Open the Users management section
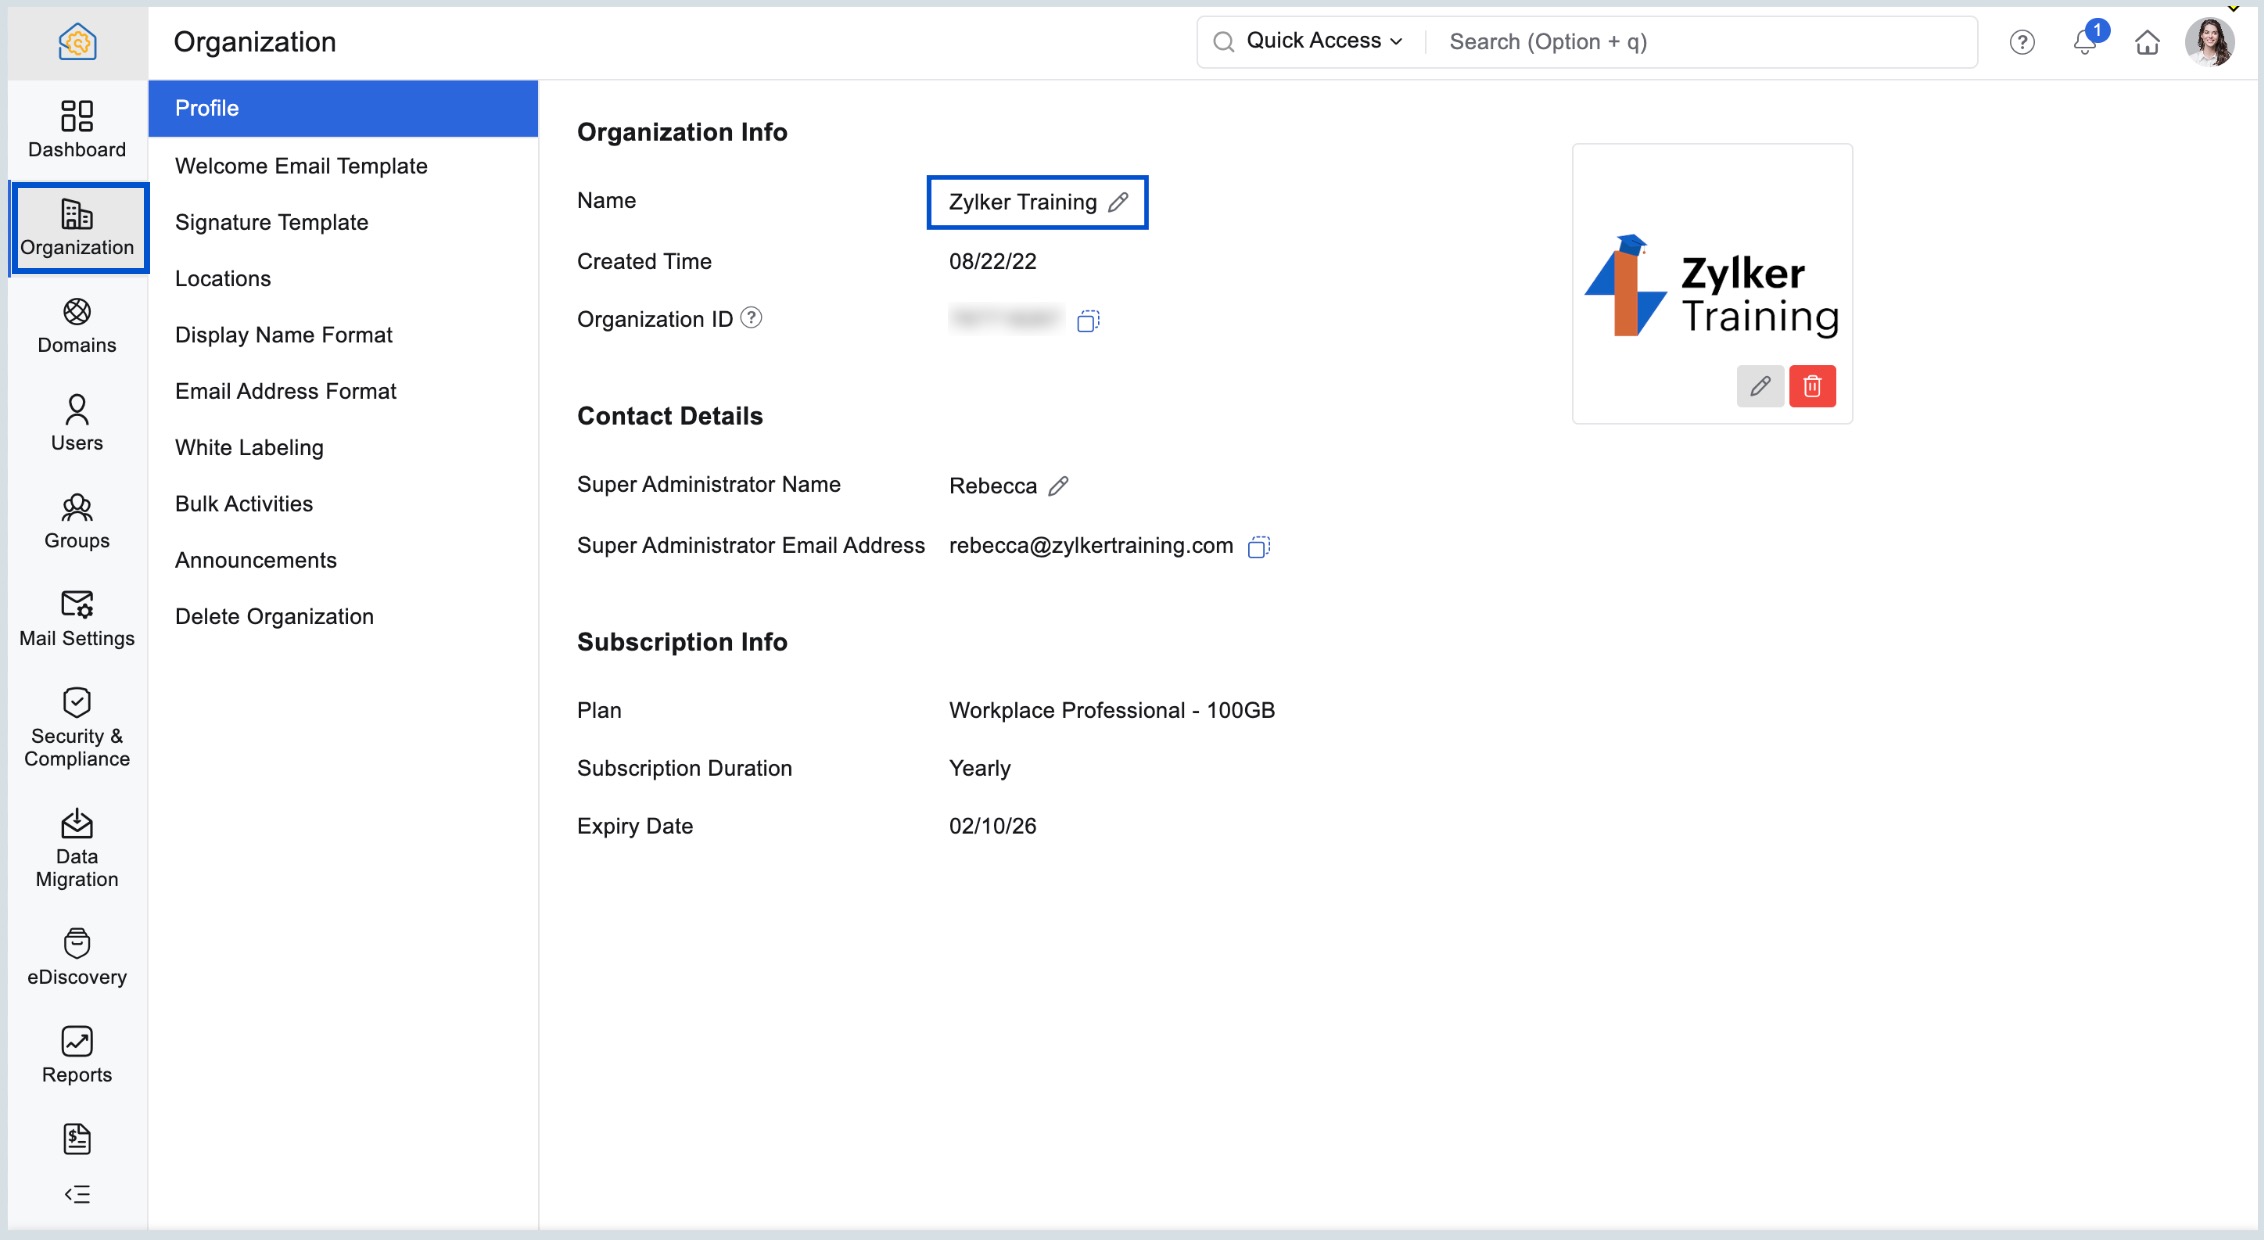 tap(76, 422)
